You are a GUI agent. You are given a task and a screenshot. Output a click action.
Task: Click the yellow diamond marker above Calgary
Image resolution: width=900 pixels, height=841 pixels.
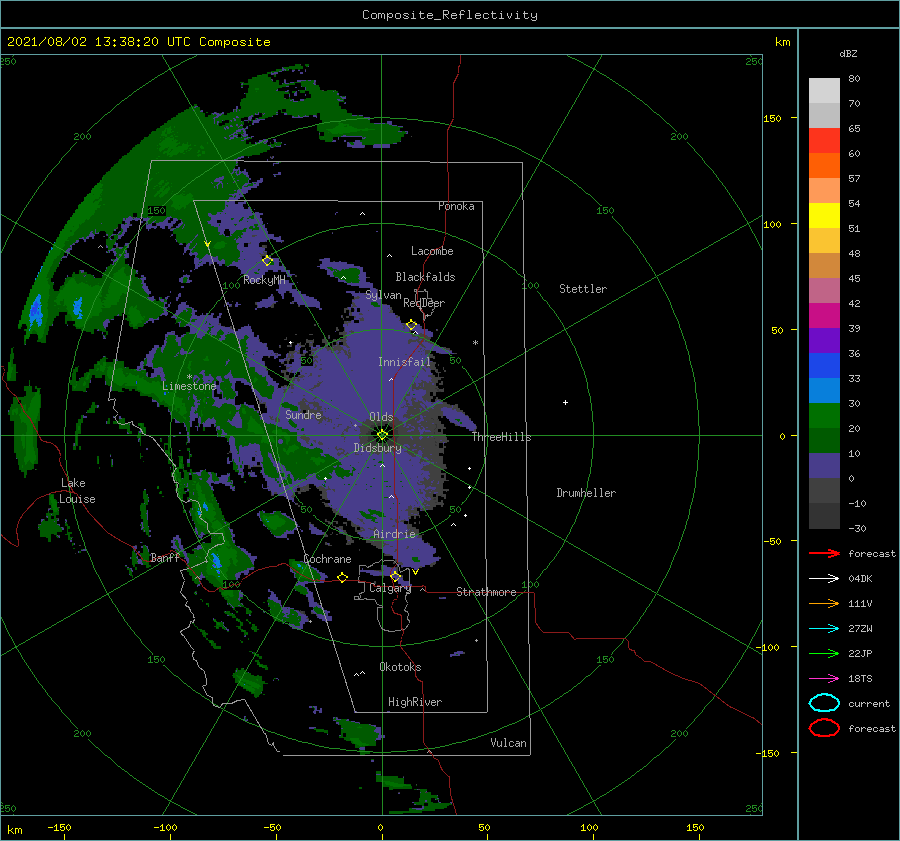click(395, 576)
